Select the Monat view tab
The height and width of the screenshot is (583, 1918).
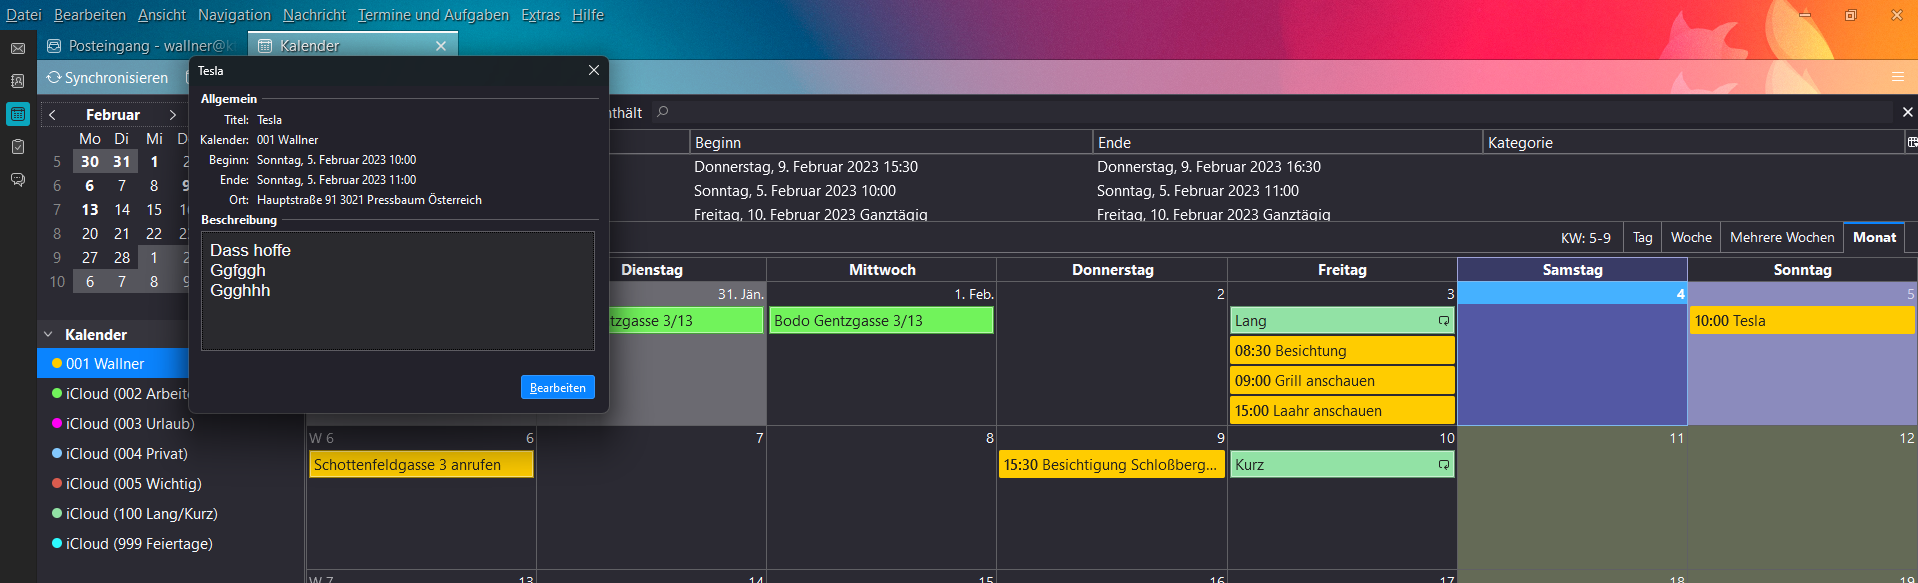point(1874,237)
